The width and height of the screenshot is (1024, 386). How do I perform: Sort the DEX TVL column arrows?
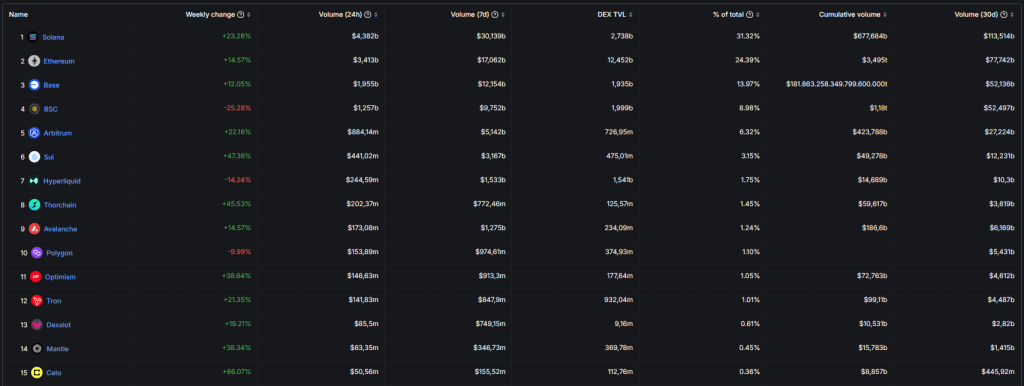631,14
